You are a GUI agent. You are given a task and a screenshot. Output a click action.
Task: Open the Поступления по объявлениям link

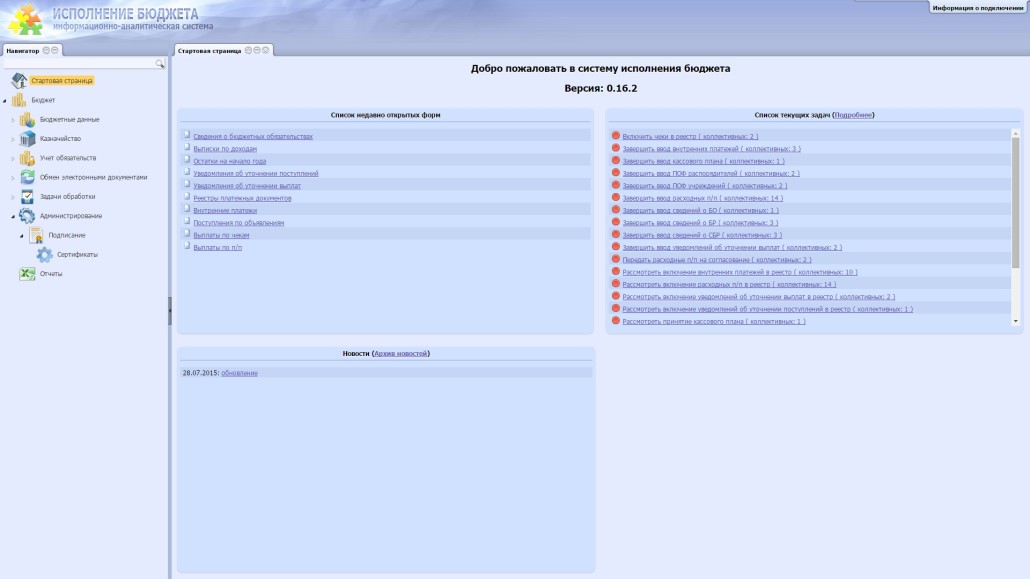tap(238, 223)
